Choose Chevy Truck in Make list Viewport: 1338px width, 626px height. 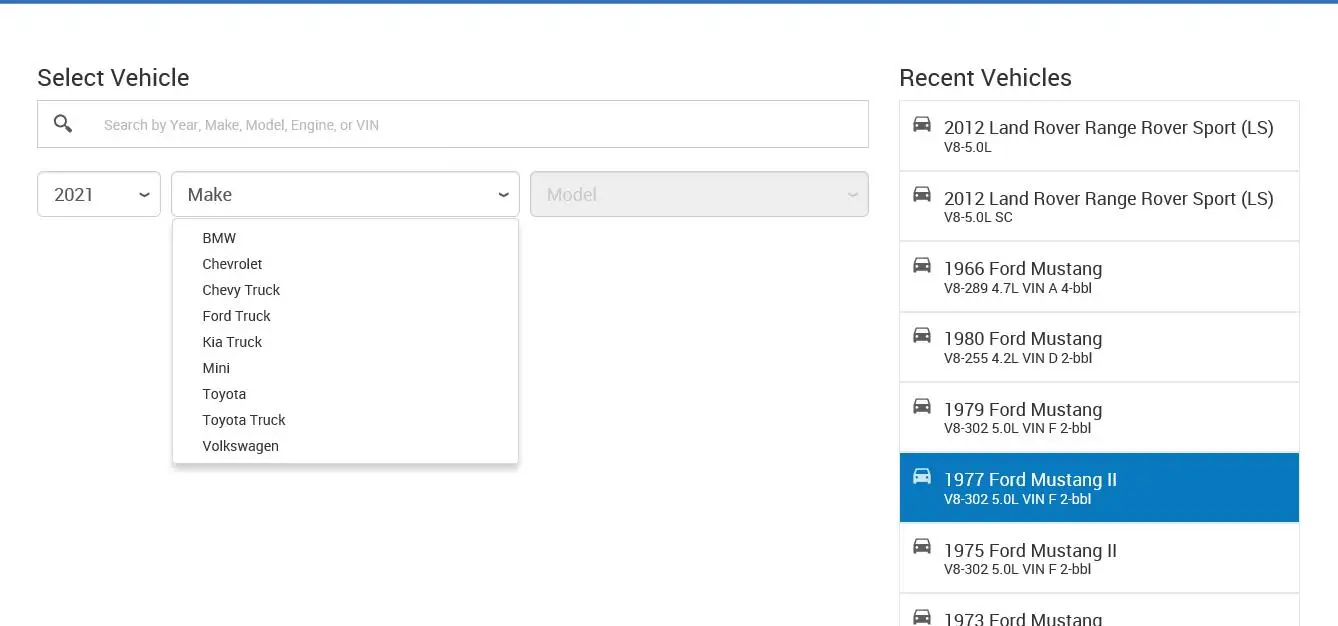[x=345, y=290]
